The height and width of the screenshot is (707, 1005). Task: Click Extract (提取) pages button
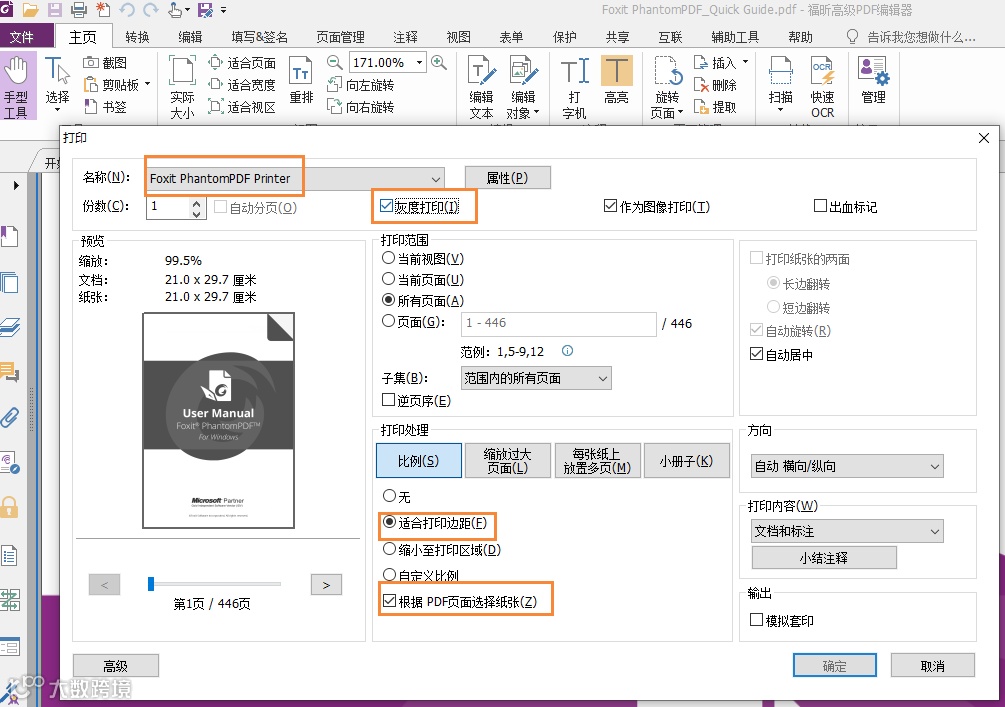click(715, 106)
